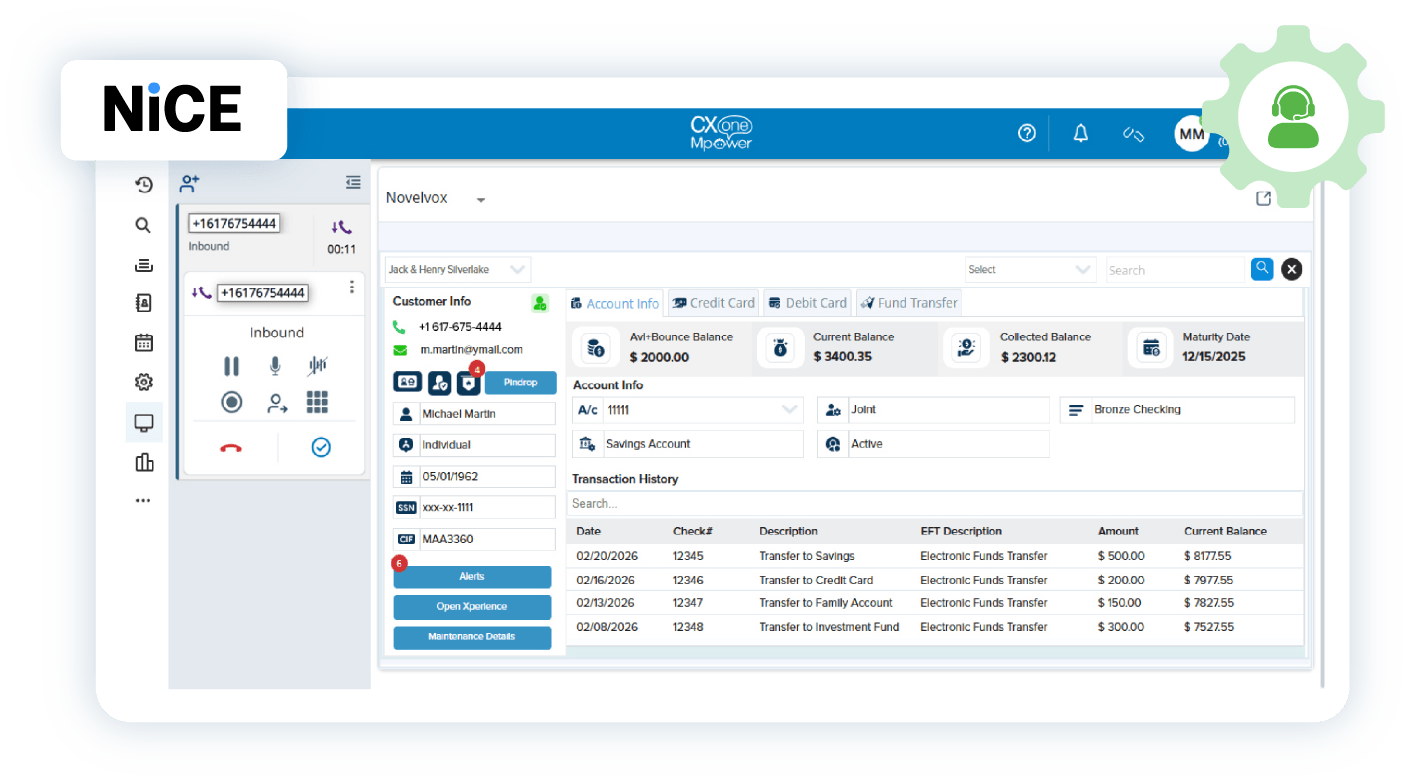The height and width of the screenshot is (783, 1410).
Task: Open the queue list icon in sidebar
Action: 144,265
